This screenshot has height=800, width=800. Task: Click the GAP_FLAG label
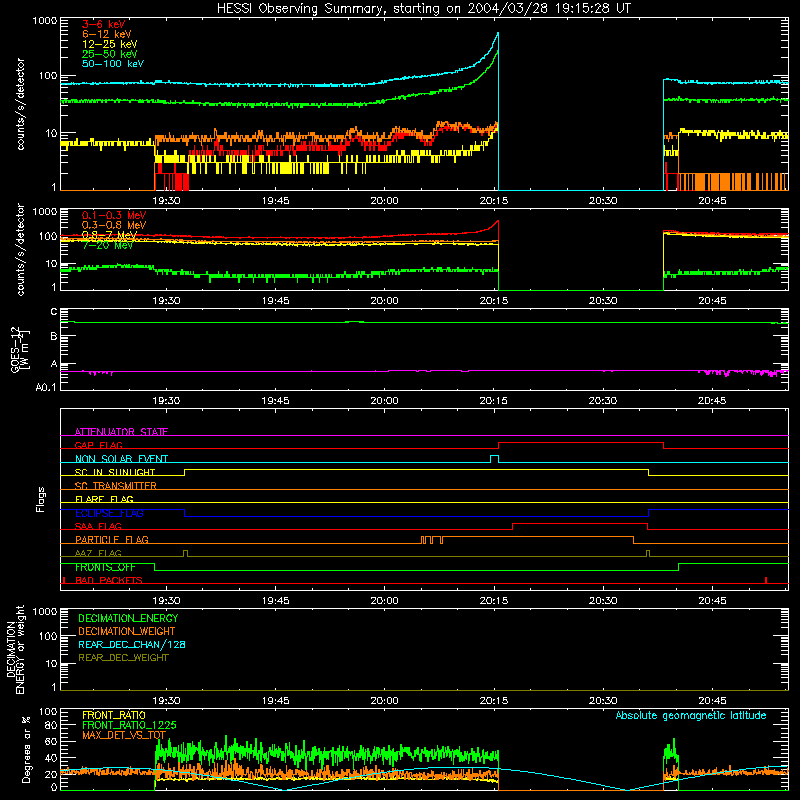click(x=98, y=445)
